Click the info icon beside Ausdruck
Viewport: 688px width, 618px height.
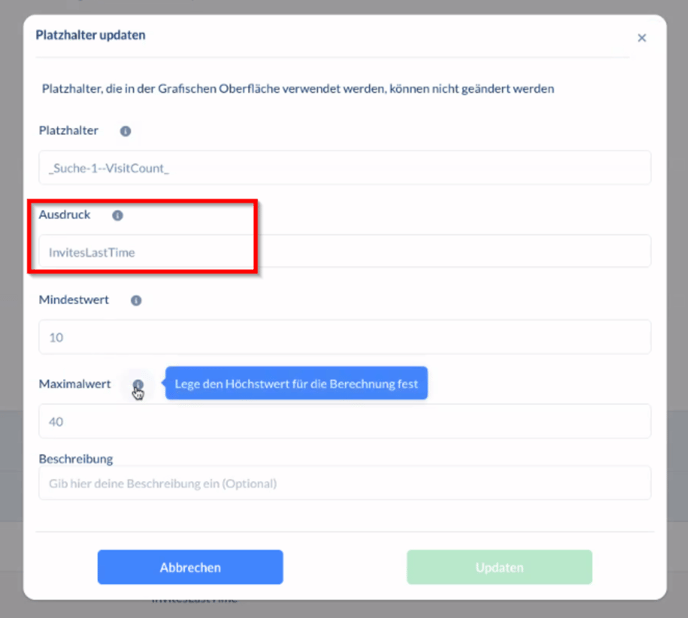[x=117, y=215]
